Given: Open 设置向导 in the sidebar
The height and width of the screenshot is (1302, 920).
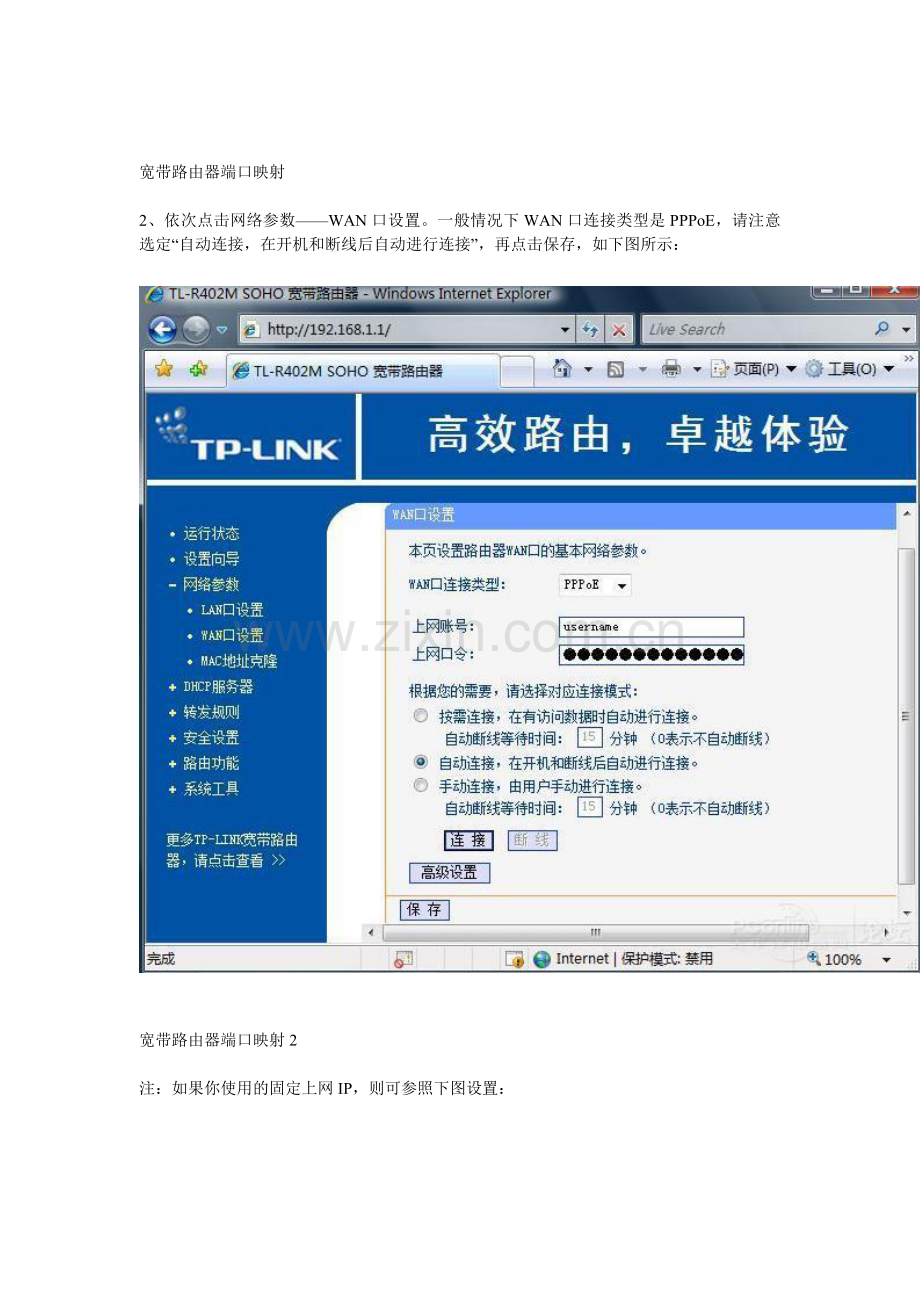Looking at the screenshot, I should (x=211, y=559).
